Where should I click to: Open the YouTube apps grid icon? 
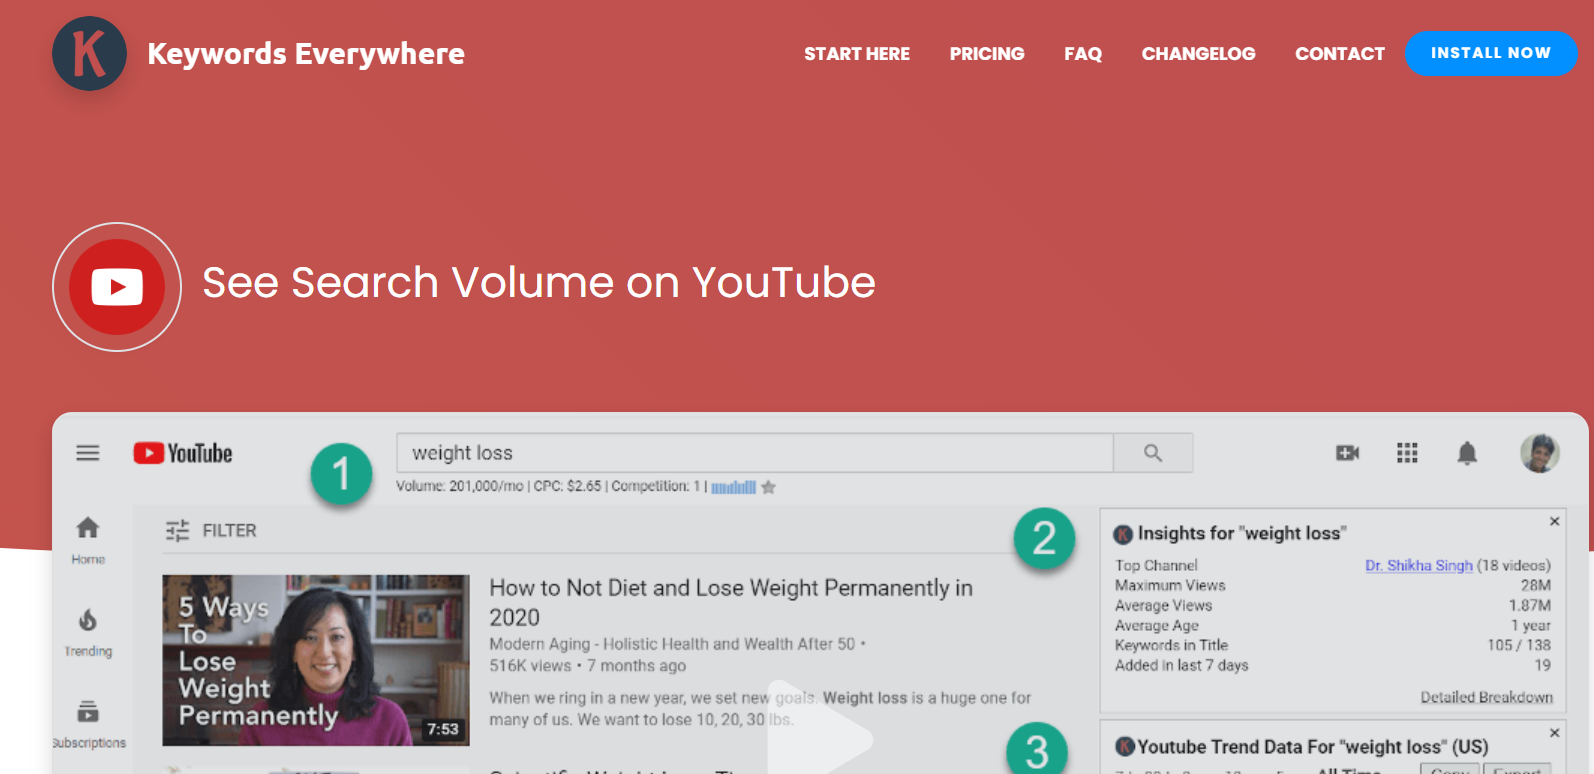(1407, 453)
